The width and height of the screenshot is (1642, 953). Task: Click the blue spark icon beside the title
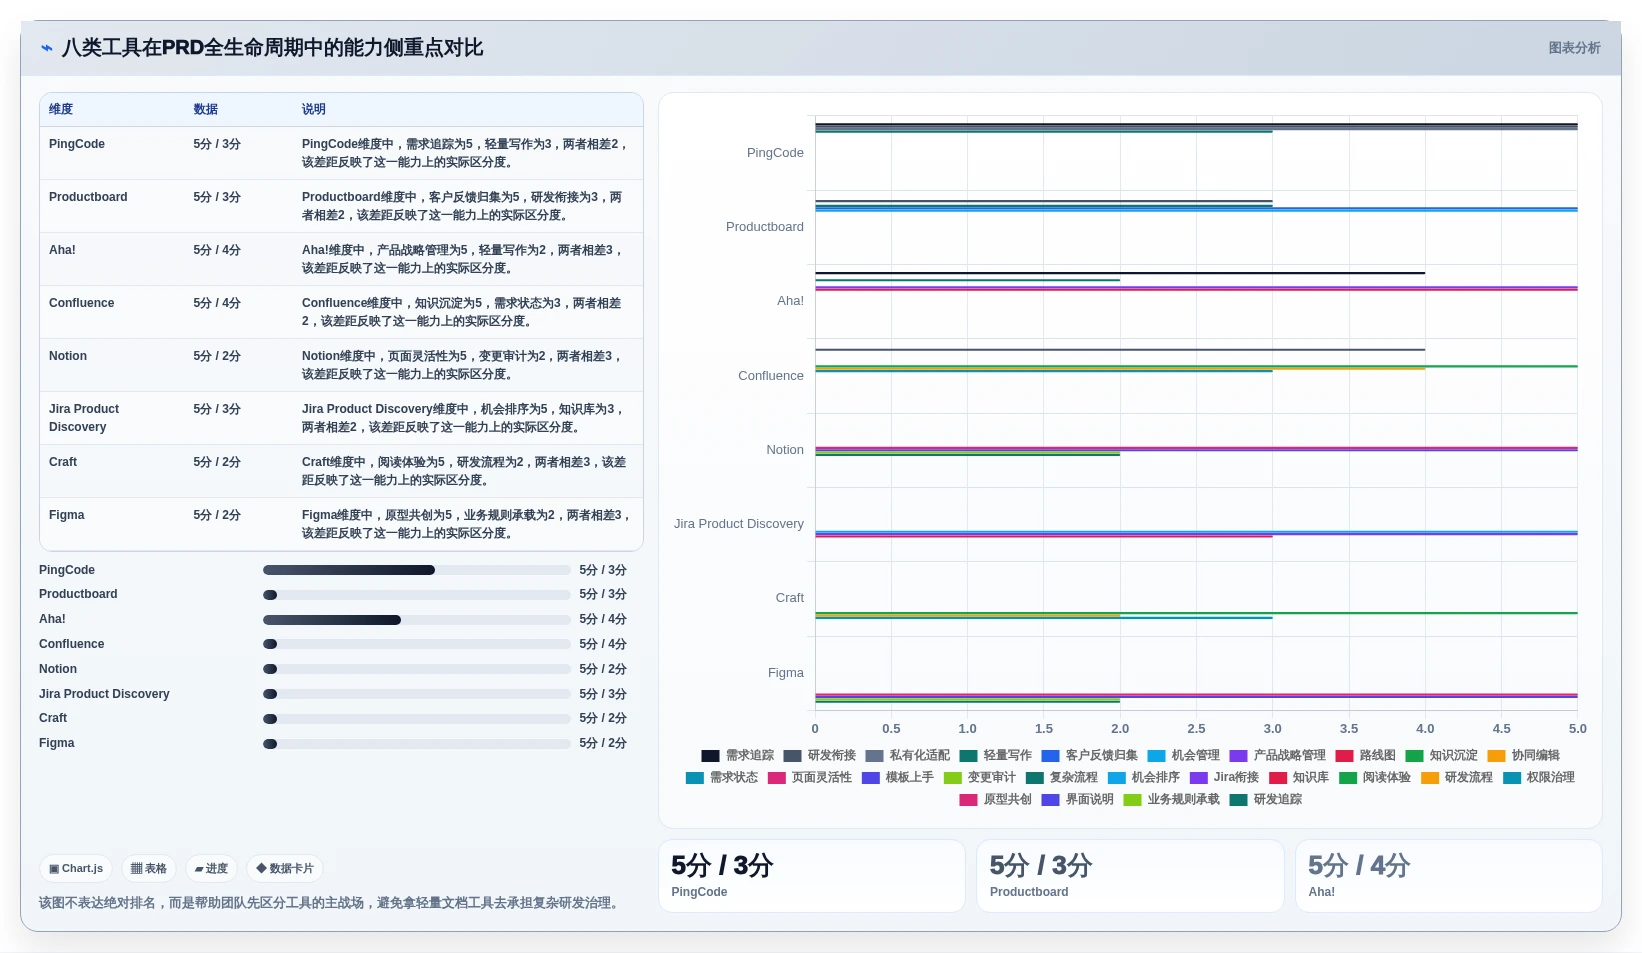pos(47,48)
